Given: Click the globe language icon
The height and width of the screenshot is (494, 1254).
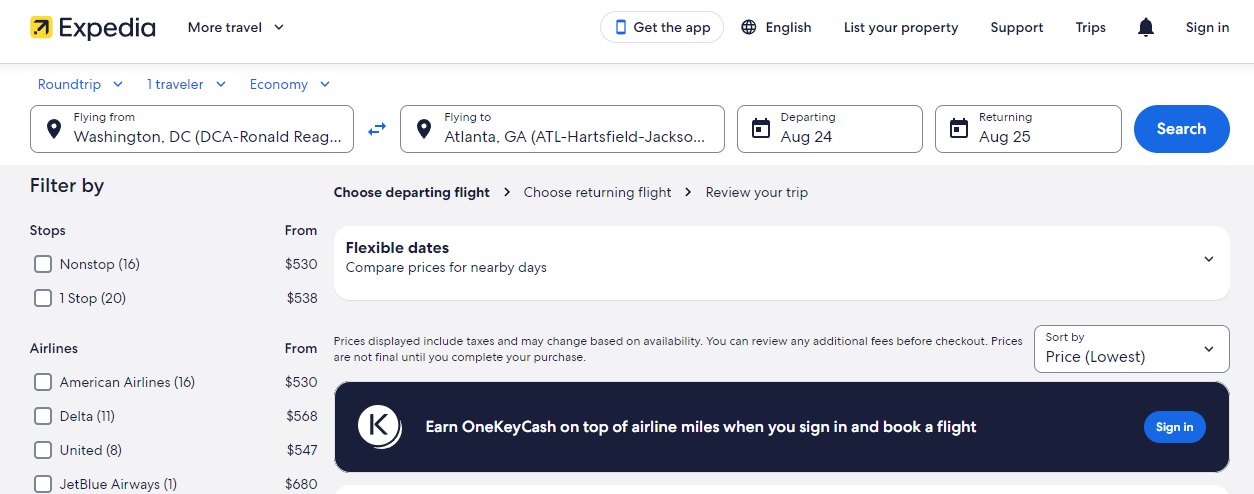Looking at the screenshot, I should point(749,28).
